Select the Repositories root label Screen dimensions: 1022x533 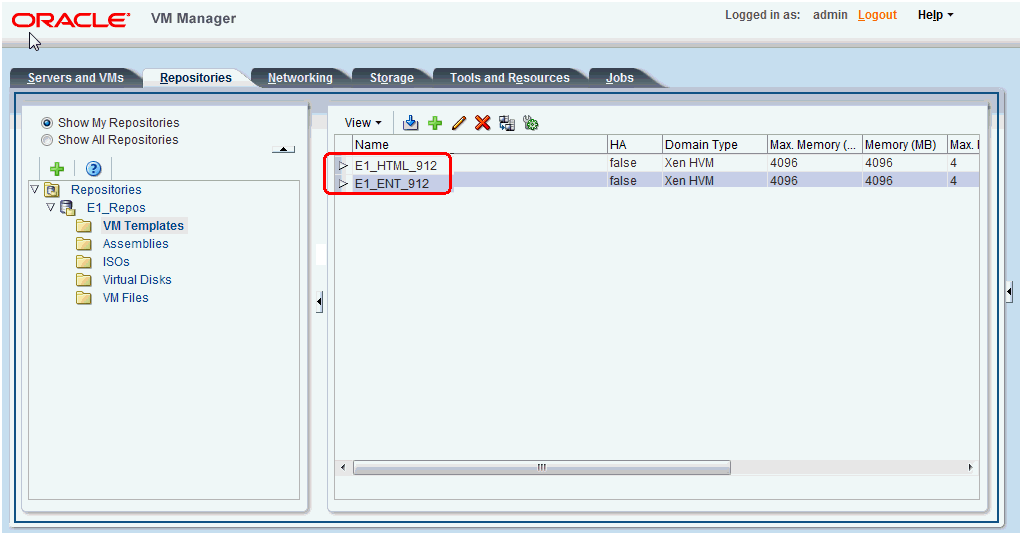[x=106, y=190]
